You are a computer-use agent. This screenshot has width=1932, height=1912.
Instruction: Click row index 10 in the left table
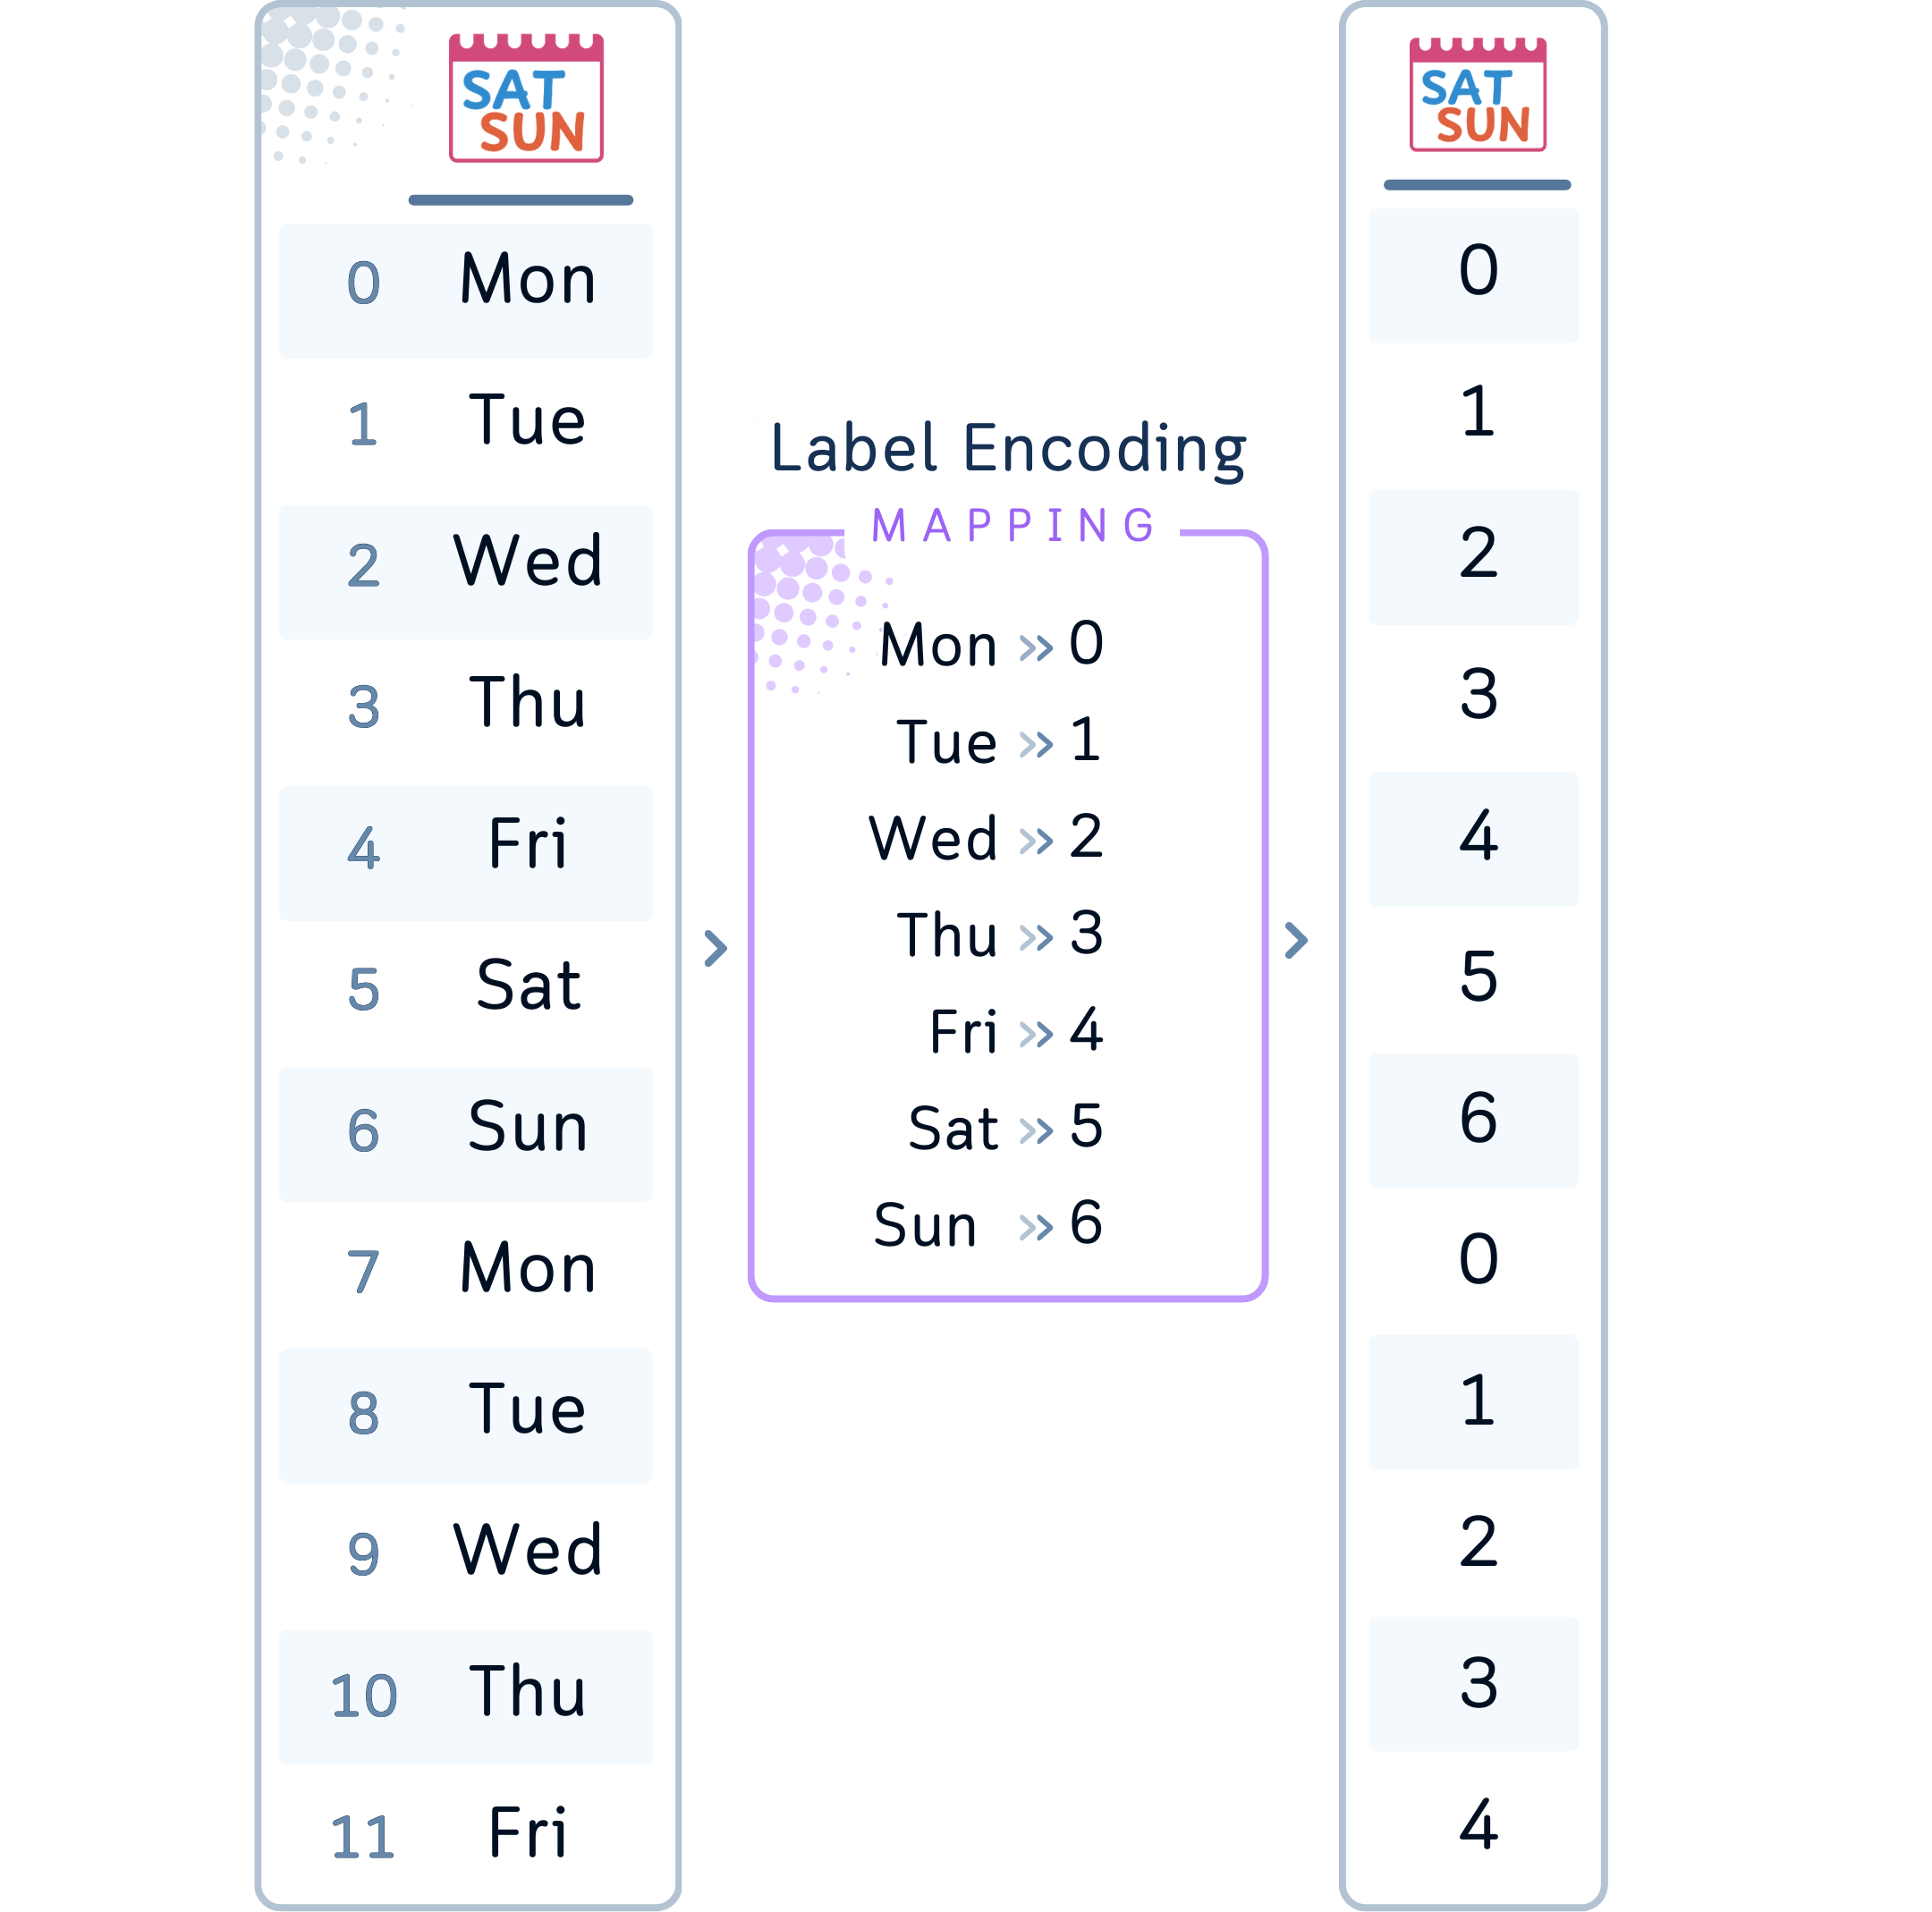[364, 1696]
